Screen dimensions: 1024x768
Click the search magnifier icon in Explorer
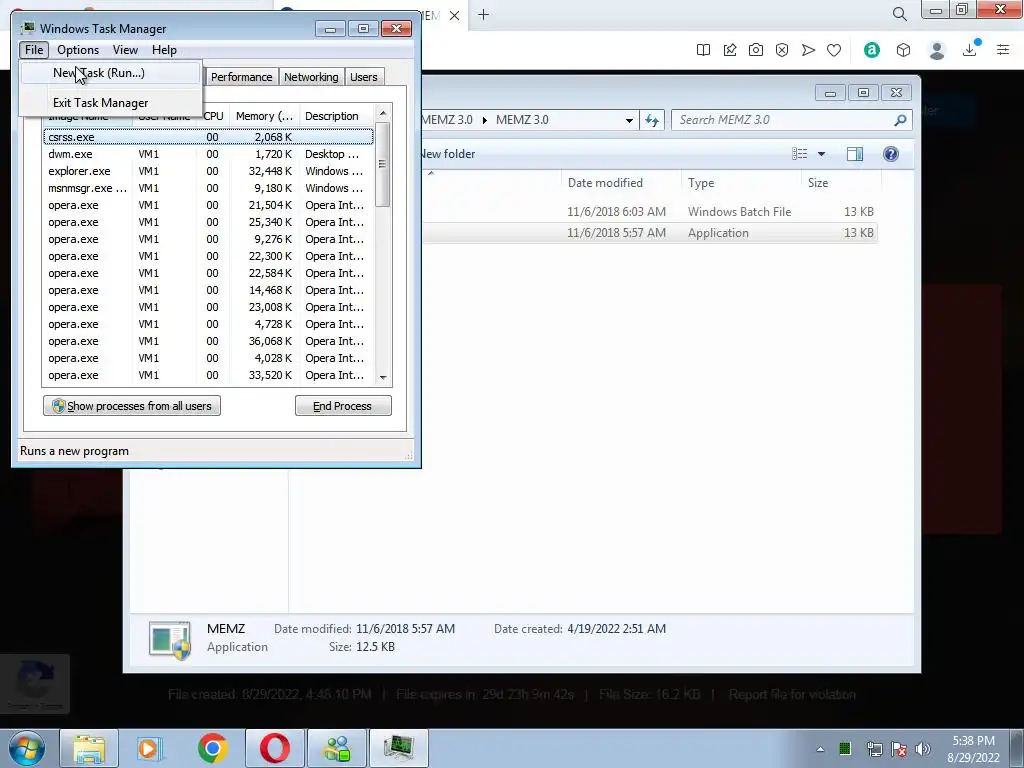point(901,120)
